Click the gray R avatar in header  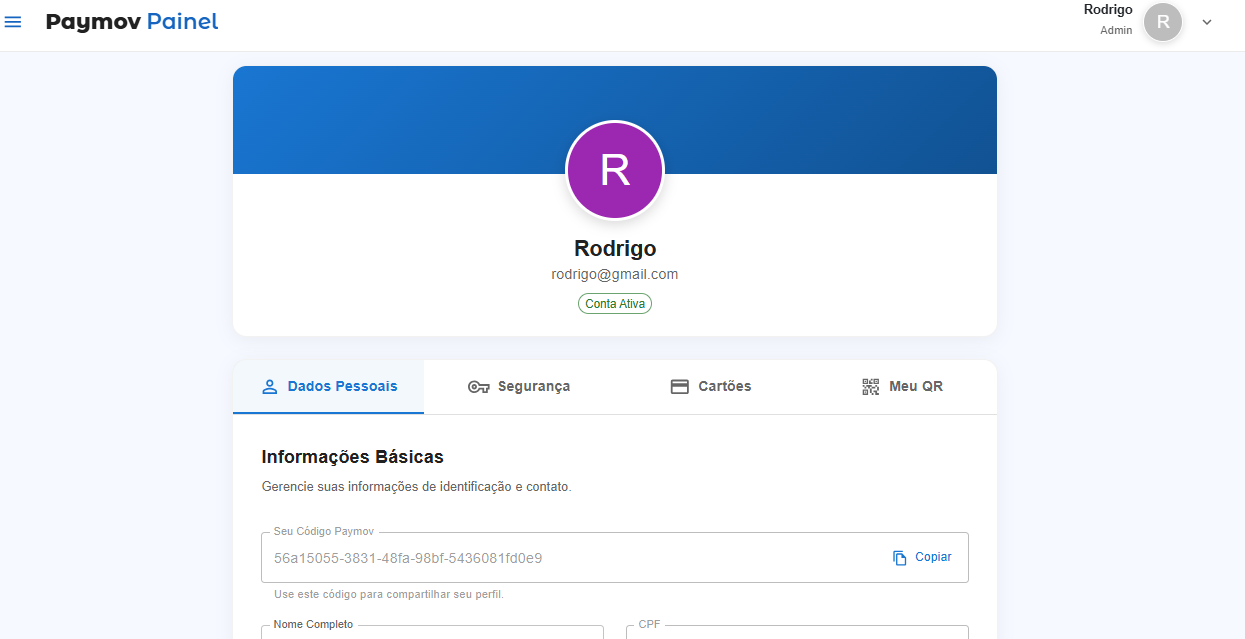tap(1163, 22)
